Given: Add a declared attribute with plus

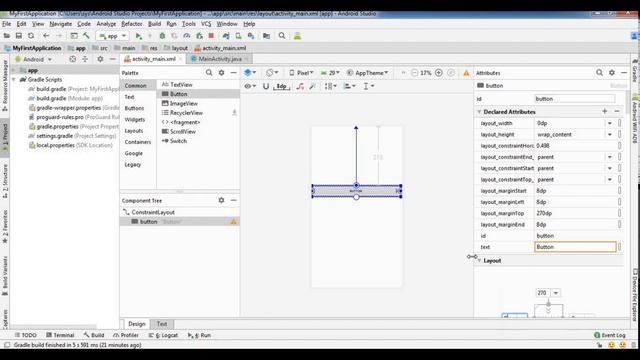Looking at the screenshot, I should tap(604, 111).
